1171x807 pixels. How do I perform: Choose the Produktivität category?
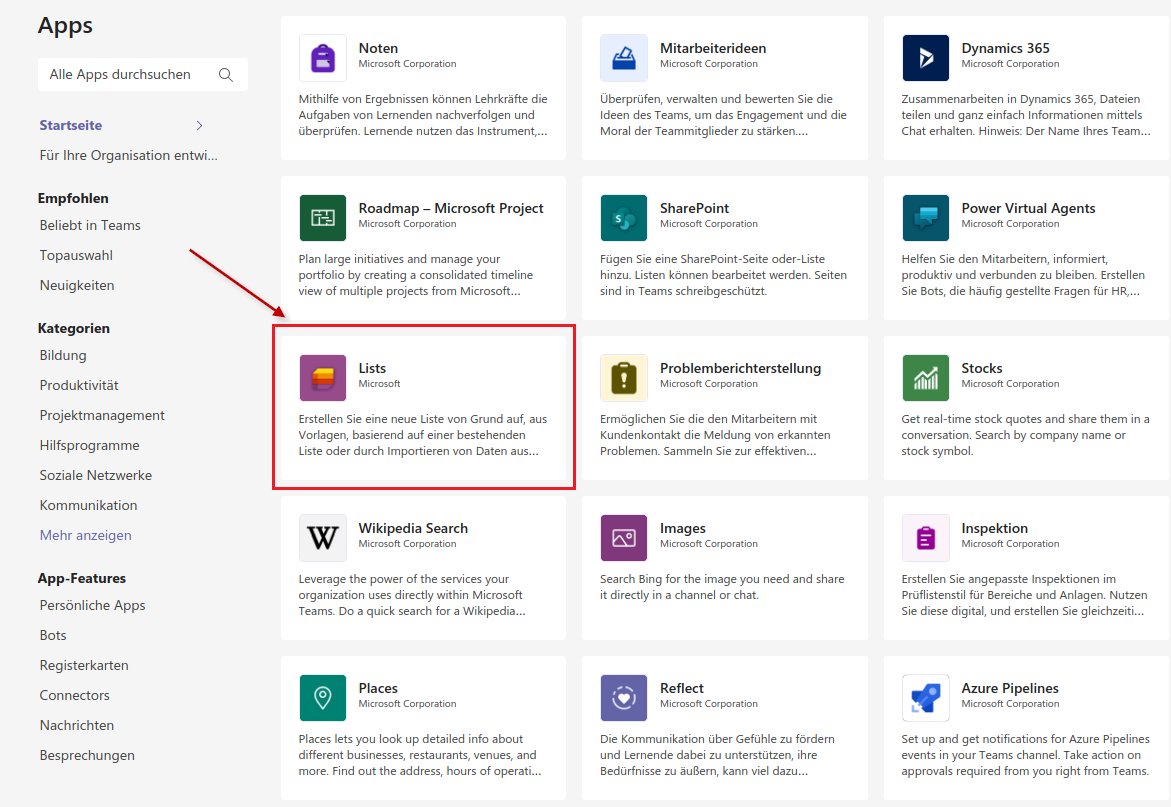pyautogui.click(x=79, y=385)
